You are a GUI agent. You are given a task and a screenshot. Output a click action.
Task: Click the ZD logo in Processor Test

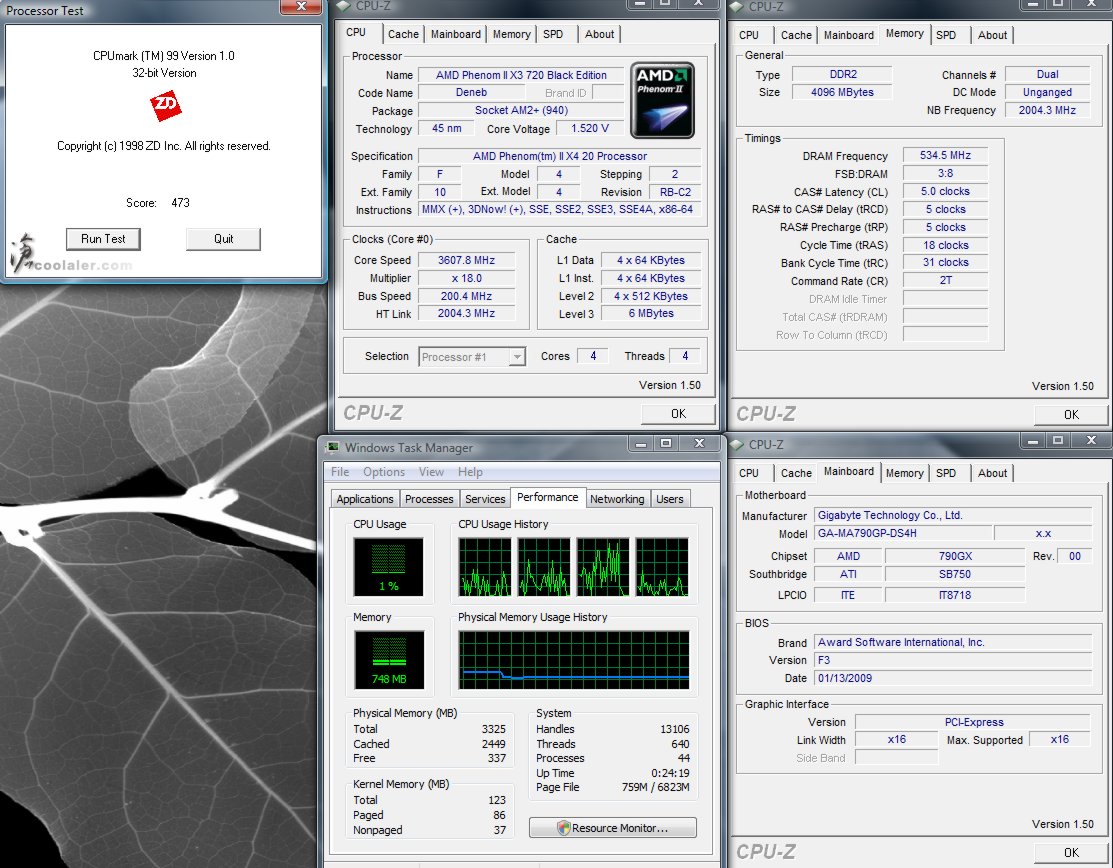coord(166,106)
